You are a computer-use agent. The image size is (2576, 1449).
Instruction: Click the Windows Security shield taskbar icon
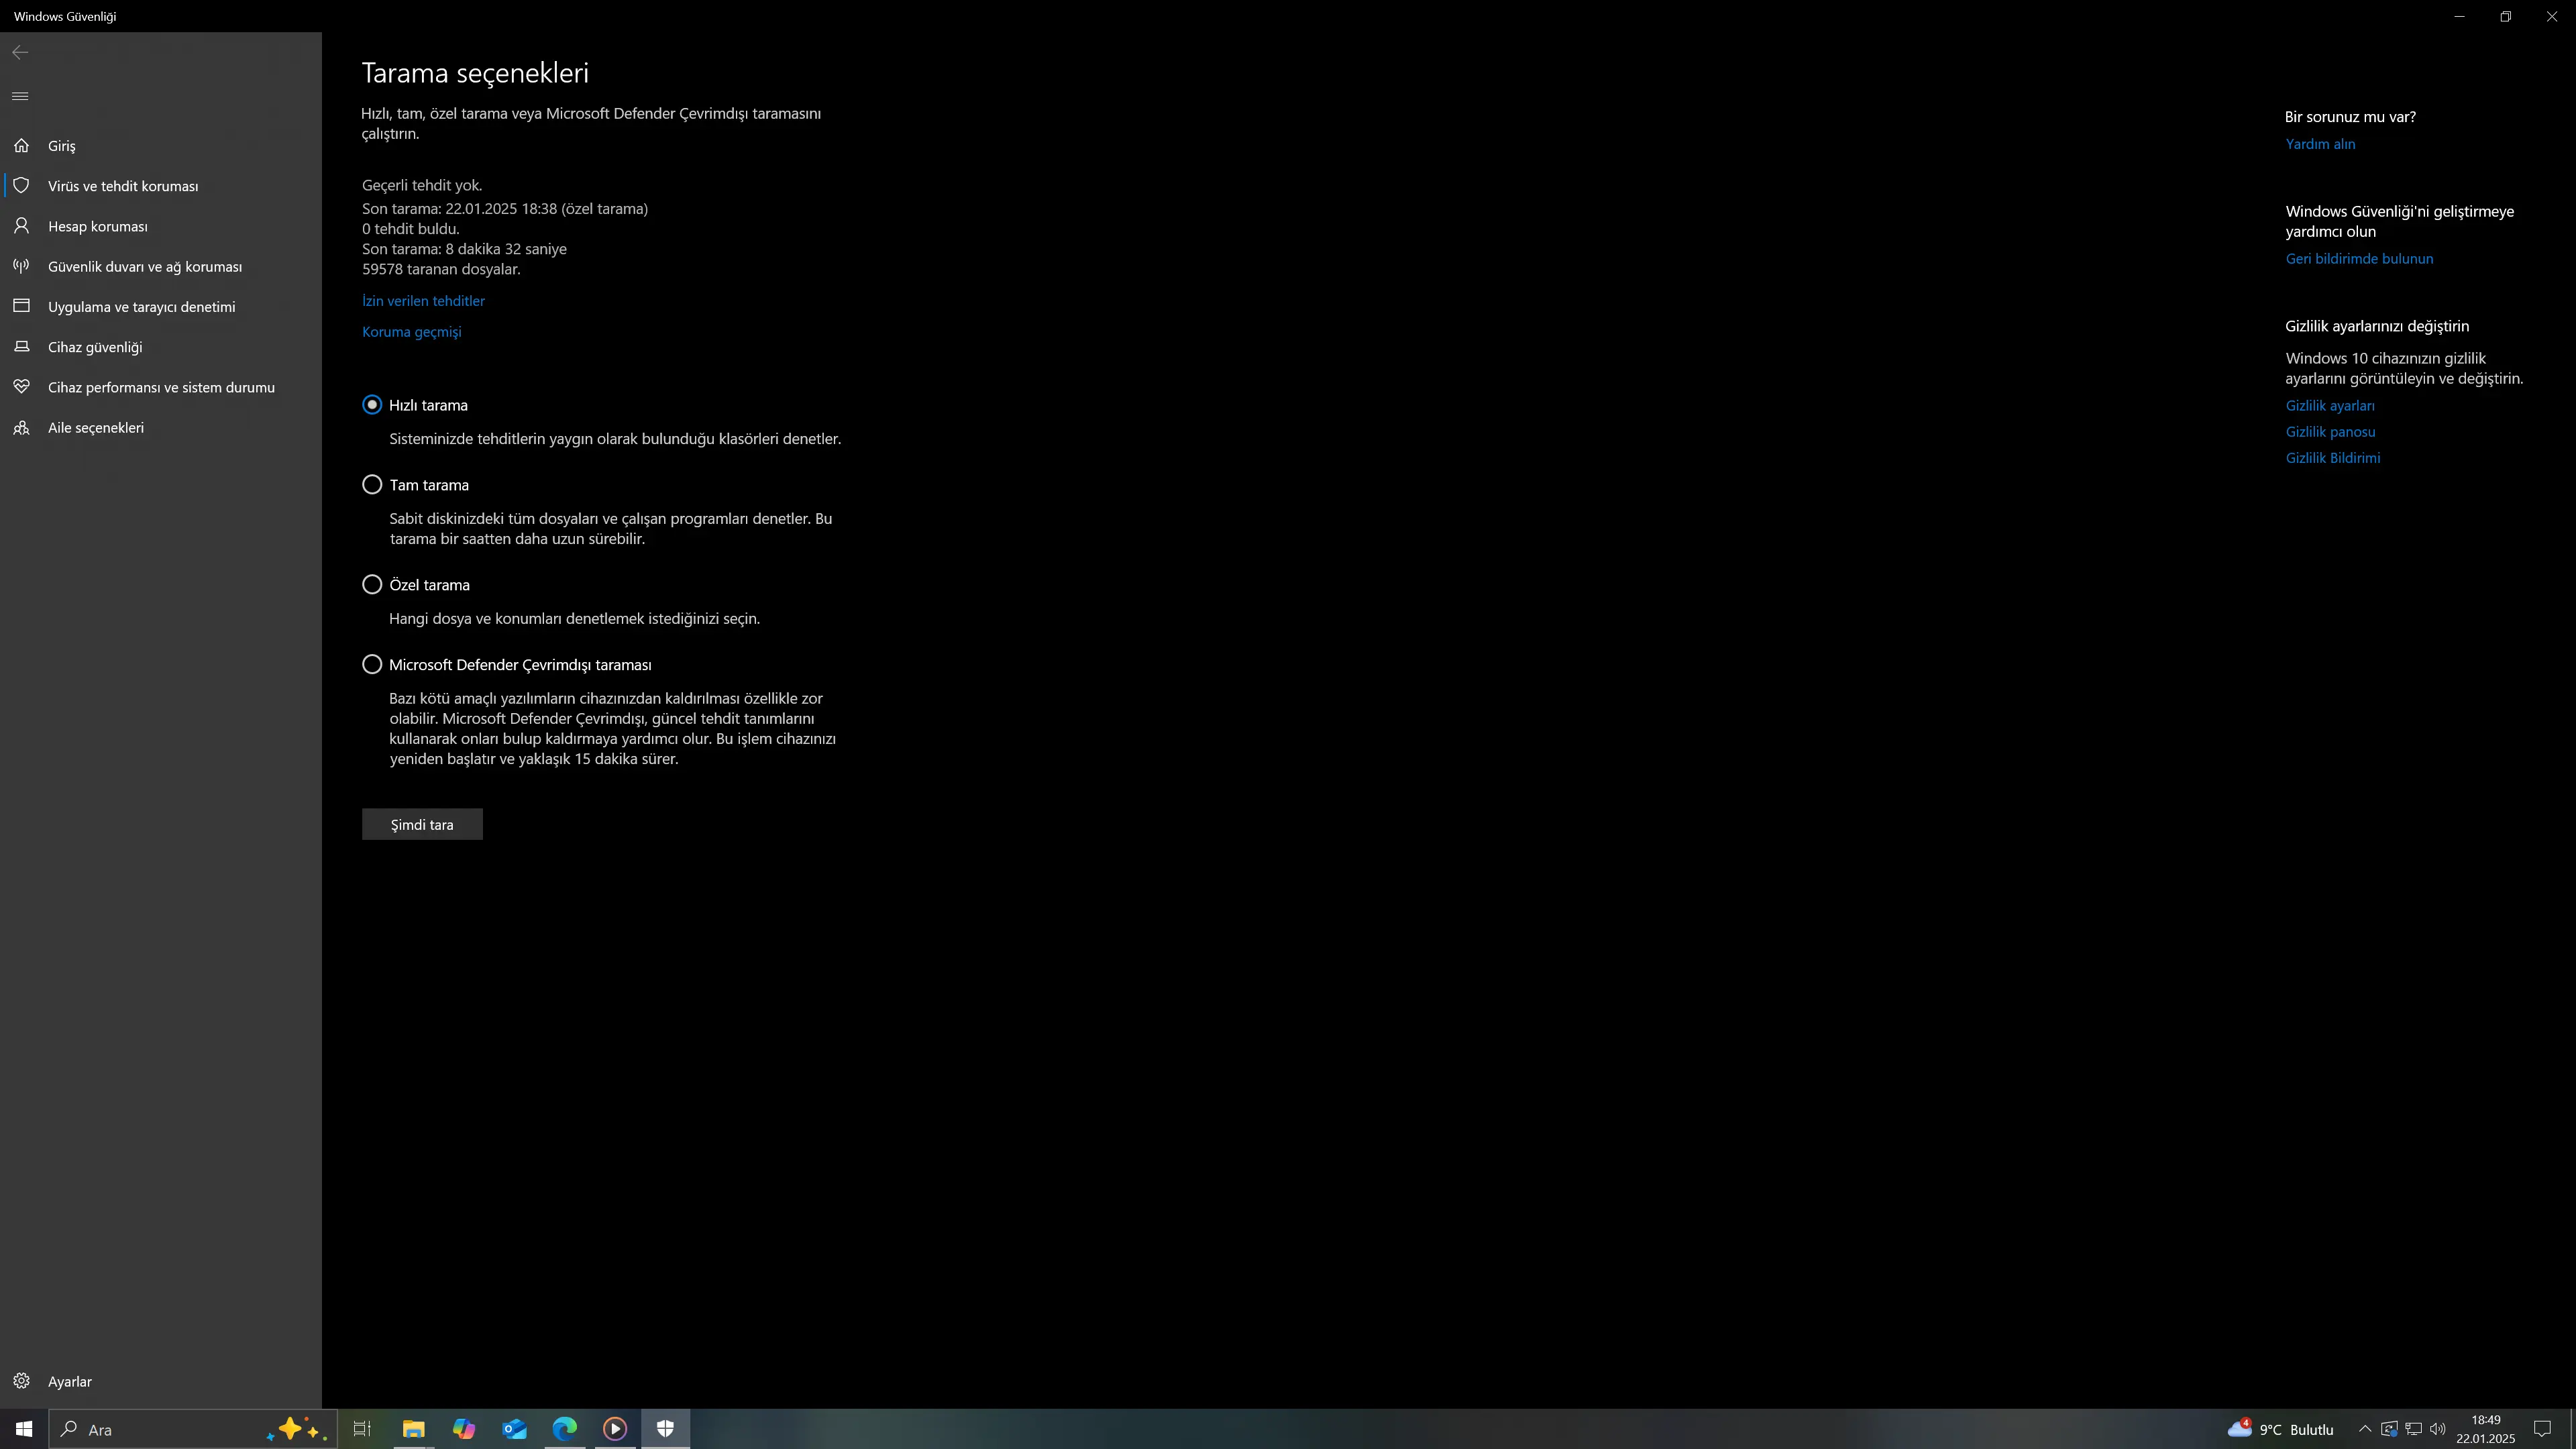tap(665, 1429)
